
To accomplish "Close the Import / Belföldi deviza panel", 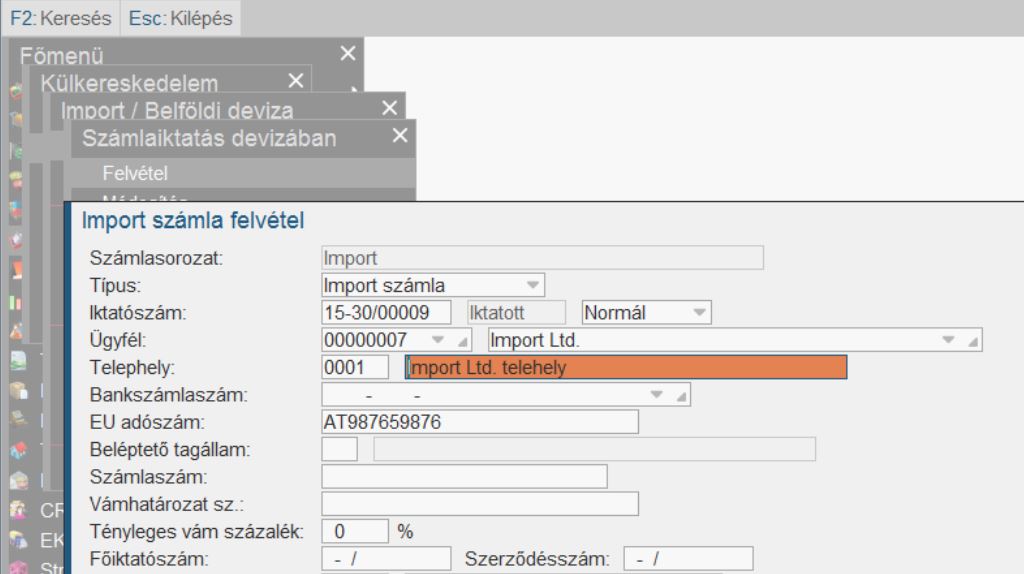I will pos(389,108).
